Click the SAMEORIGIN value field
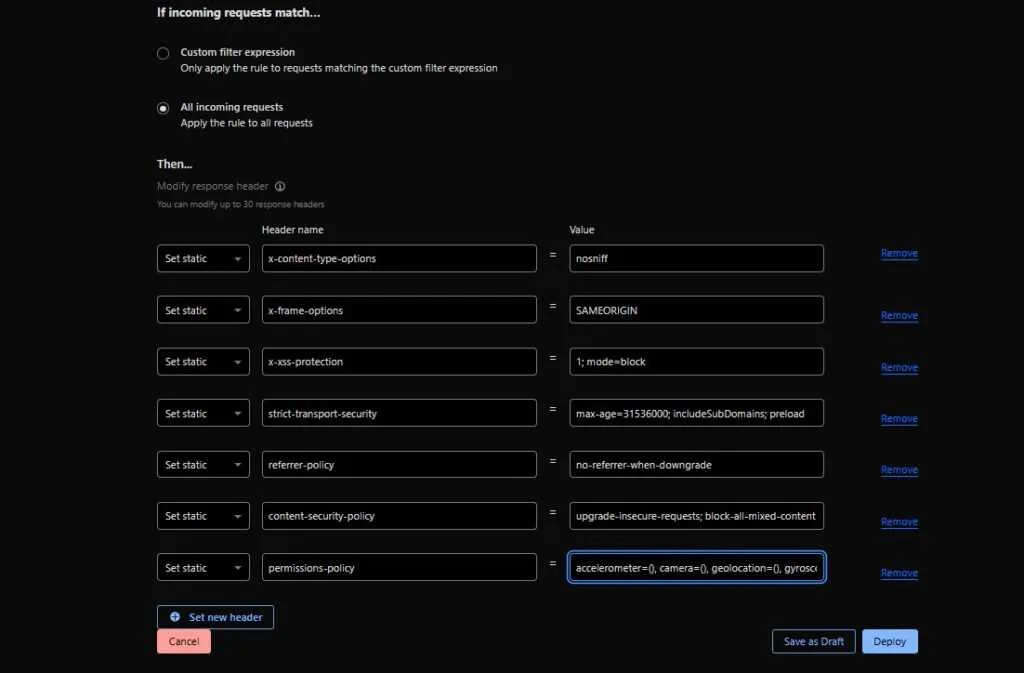 pos(696,310)
